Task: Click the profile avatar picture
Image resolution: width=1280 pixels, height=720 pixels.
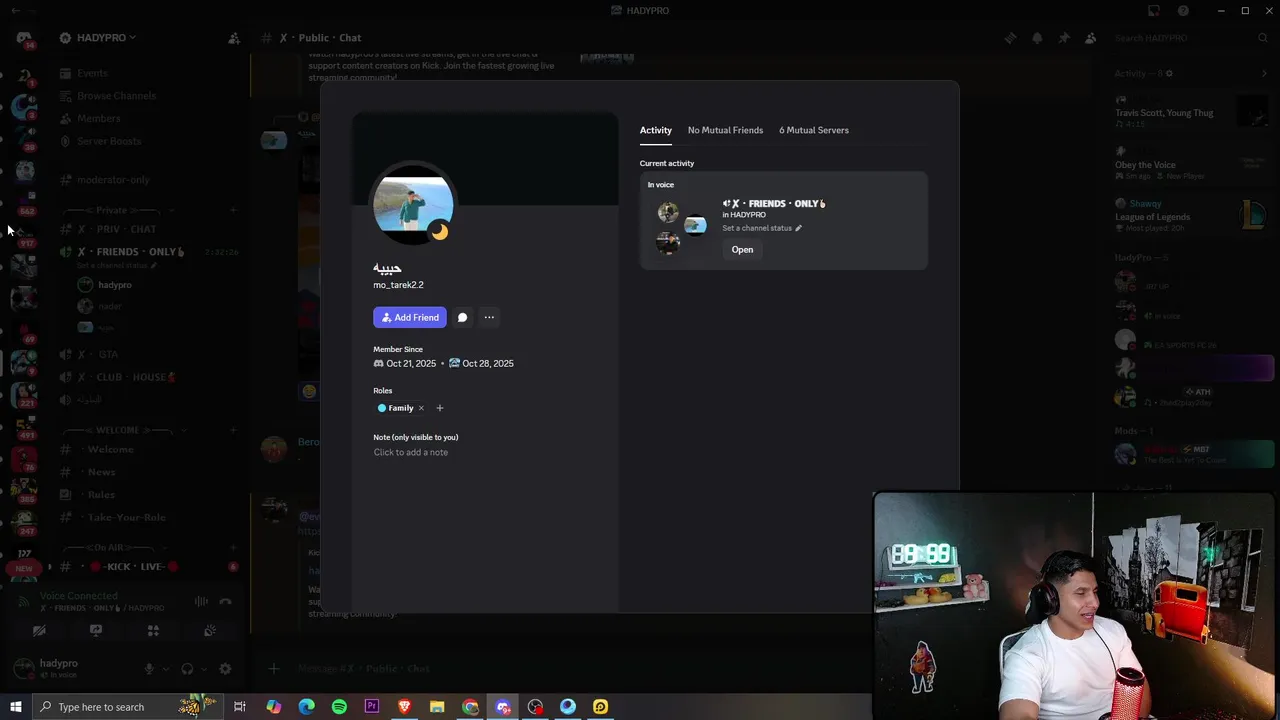Action: pos(413,204)
